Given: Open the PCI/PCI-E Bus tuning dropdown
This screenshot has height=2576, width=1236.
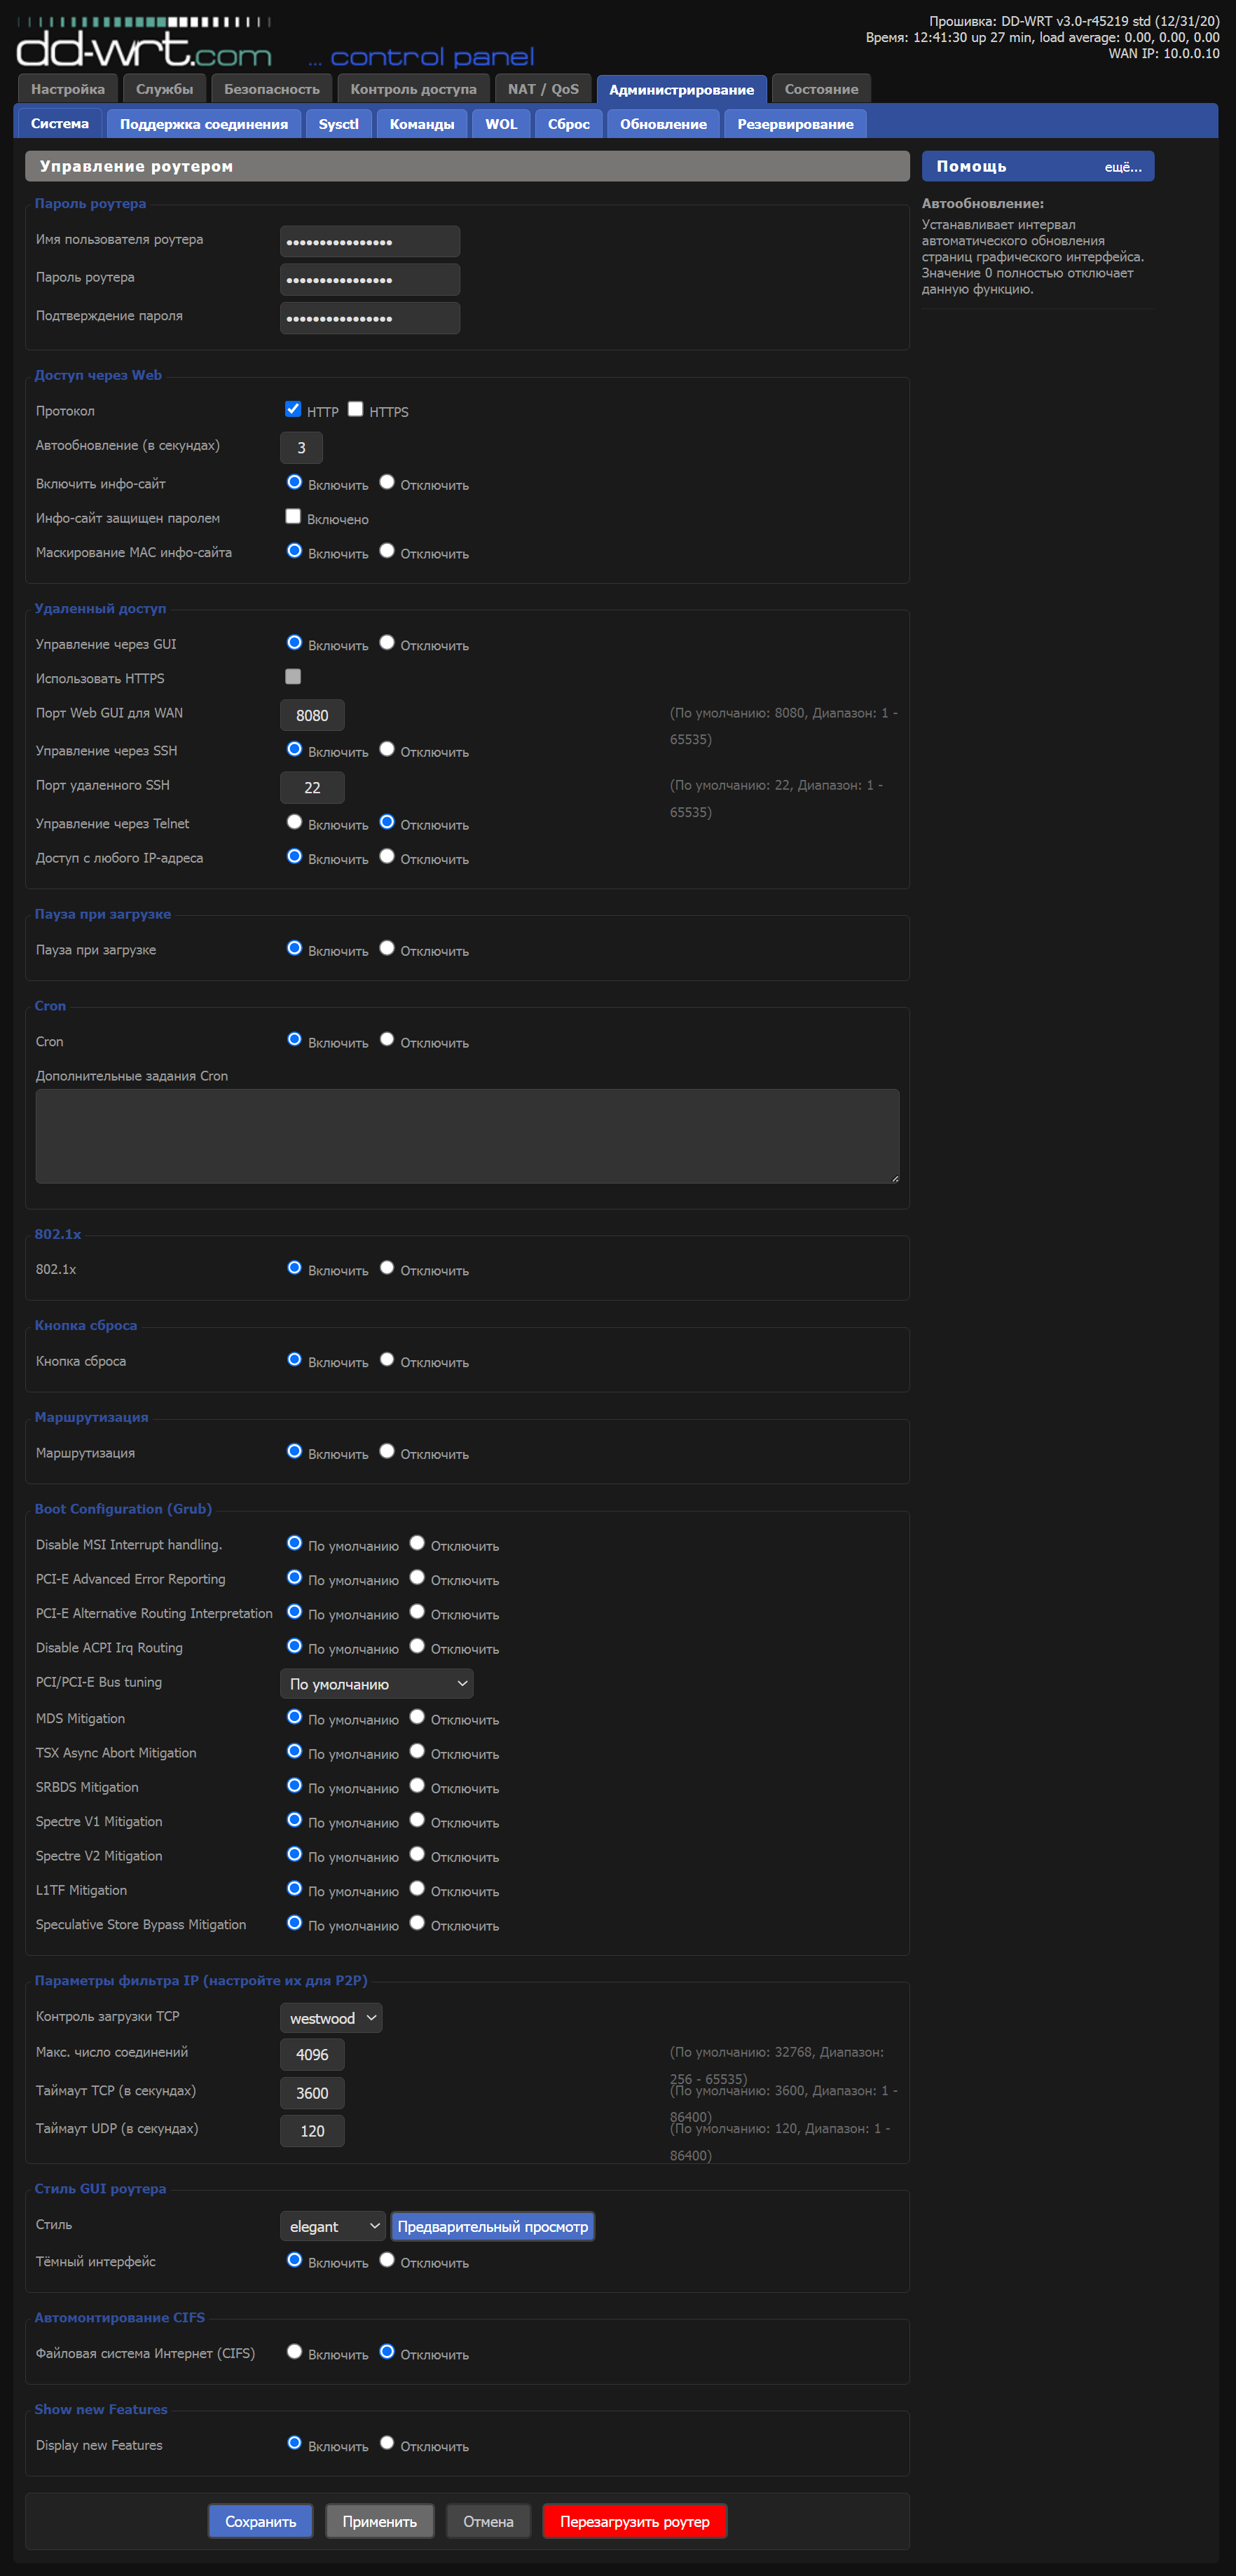Looking at the screenshot, I should (377, 1684).
